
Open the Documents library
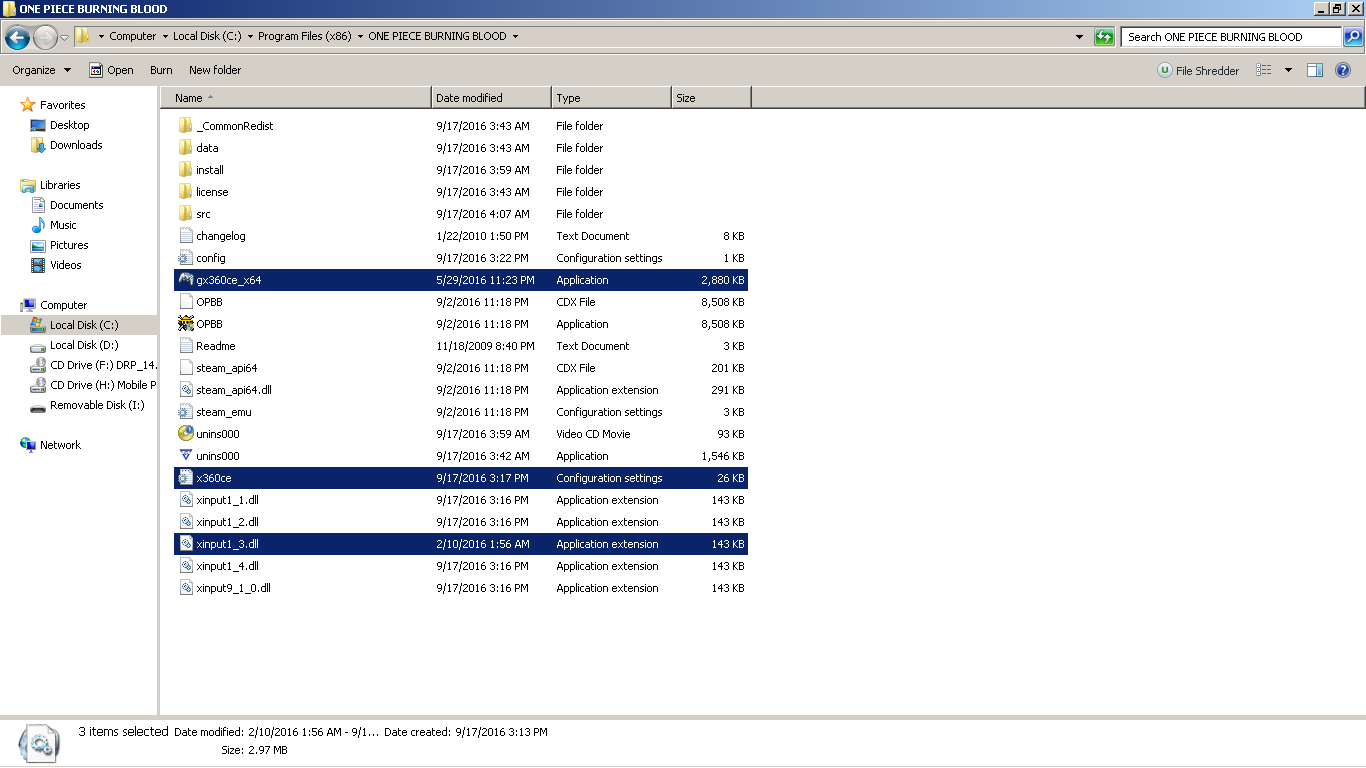[x=77, y=205]
